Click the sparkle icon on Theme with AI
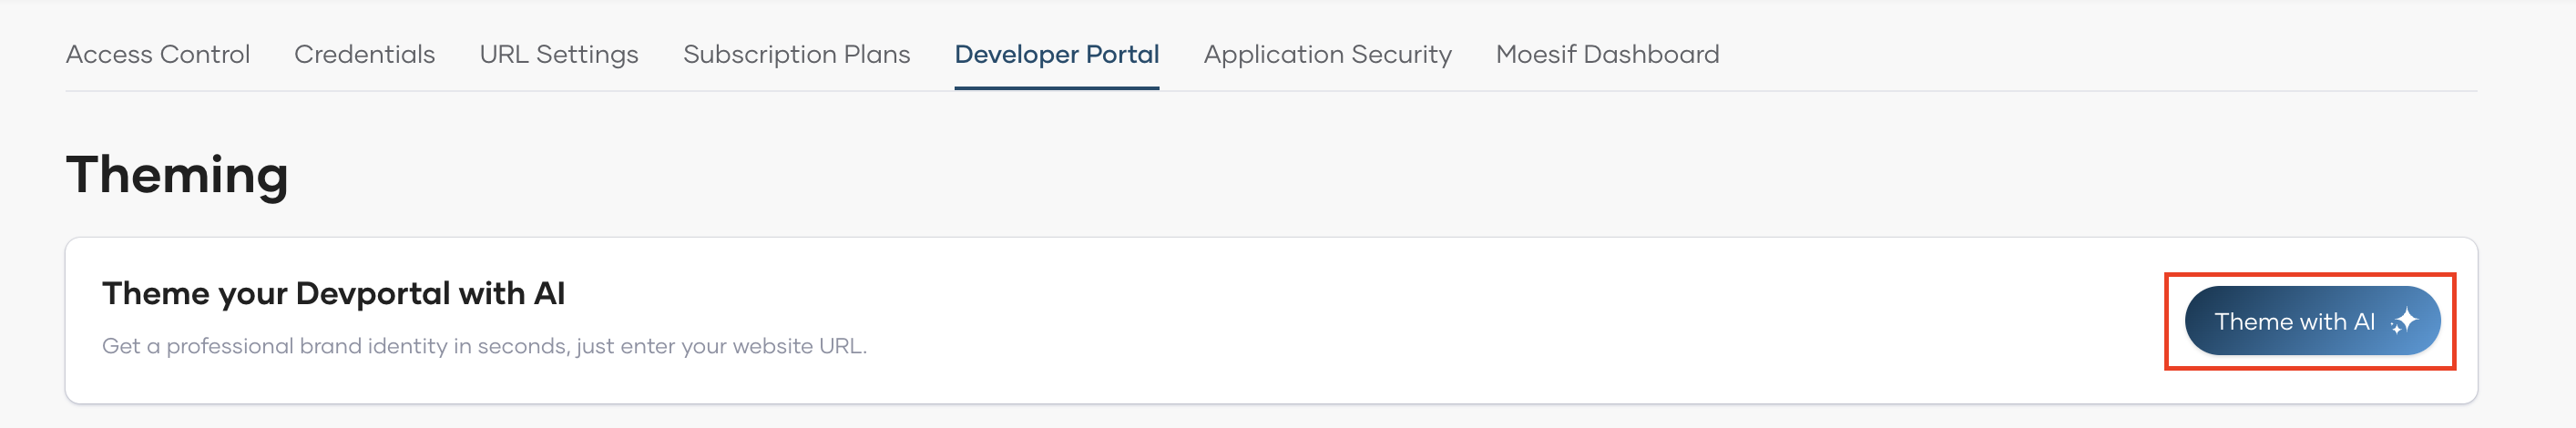This screenshot has height=428, width=2576. click(2404, 321)
